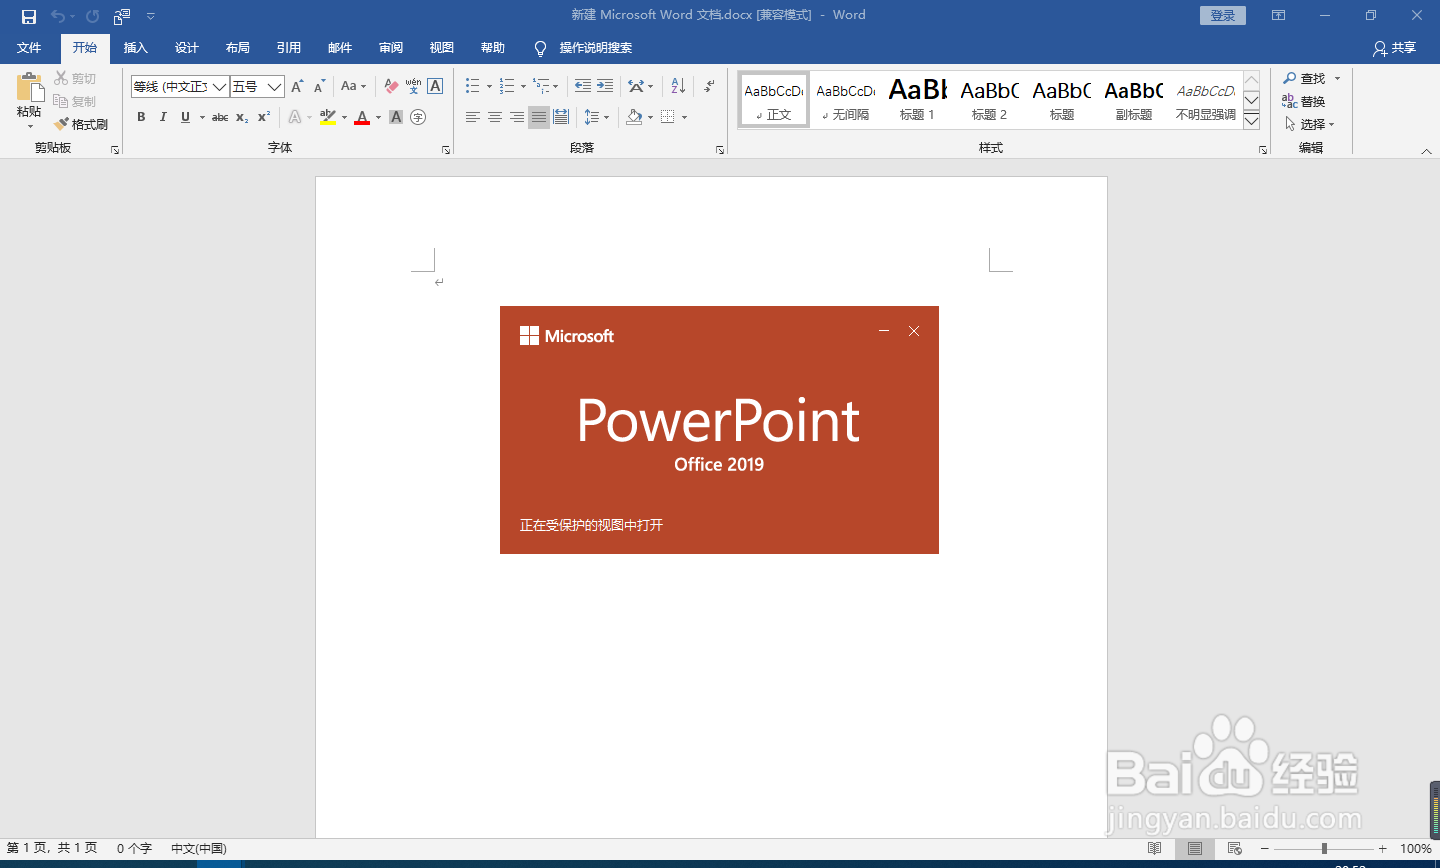Viewport: 1440px width, 868px height.
Task: Open the numbering list dropdown arrow
Action: 523,86
